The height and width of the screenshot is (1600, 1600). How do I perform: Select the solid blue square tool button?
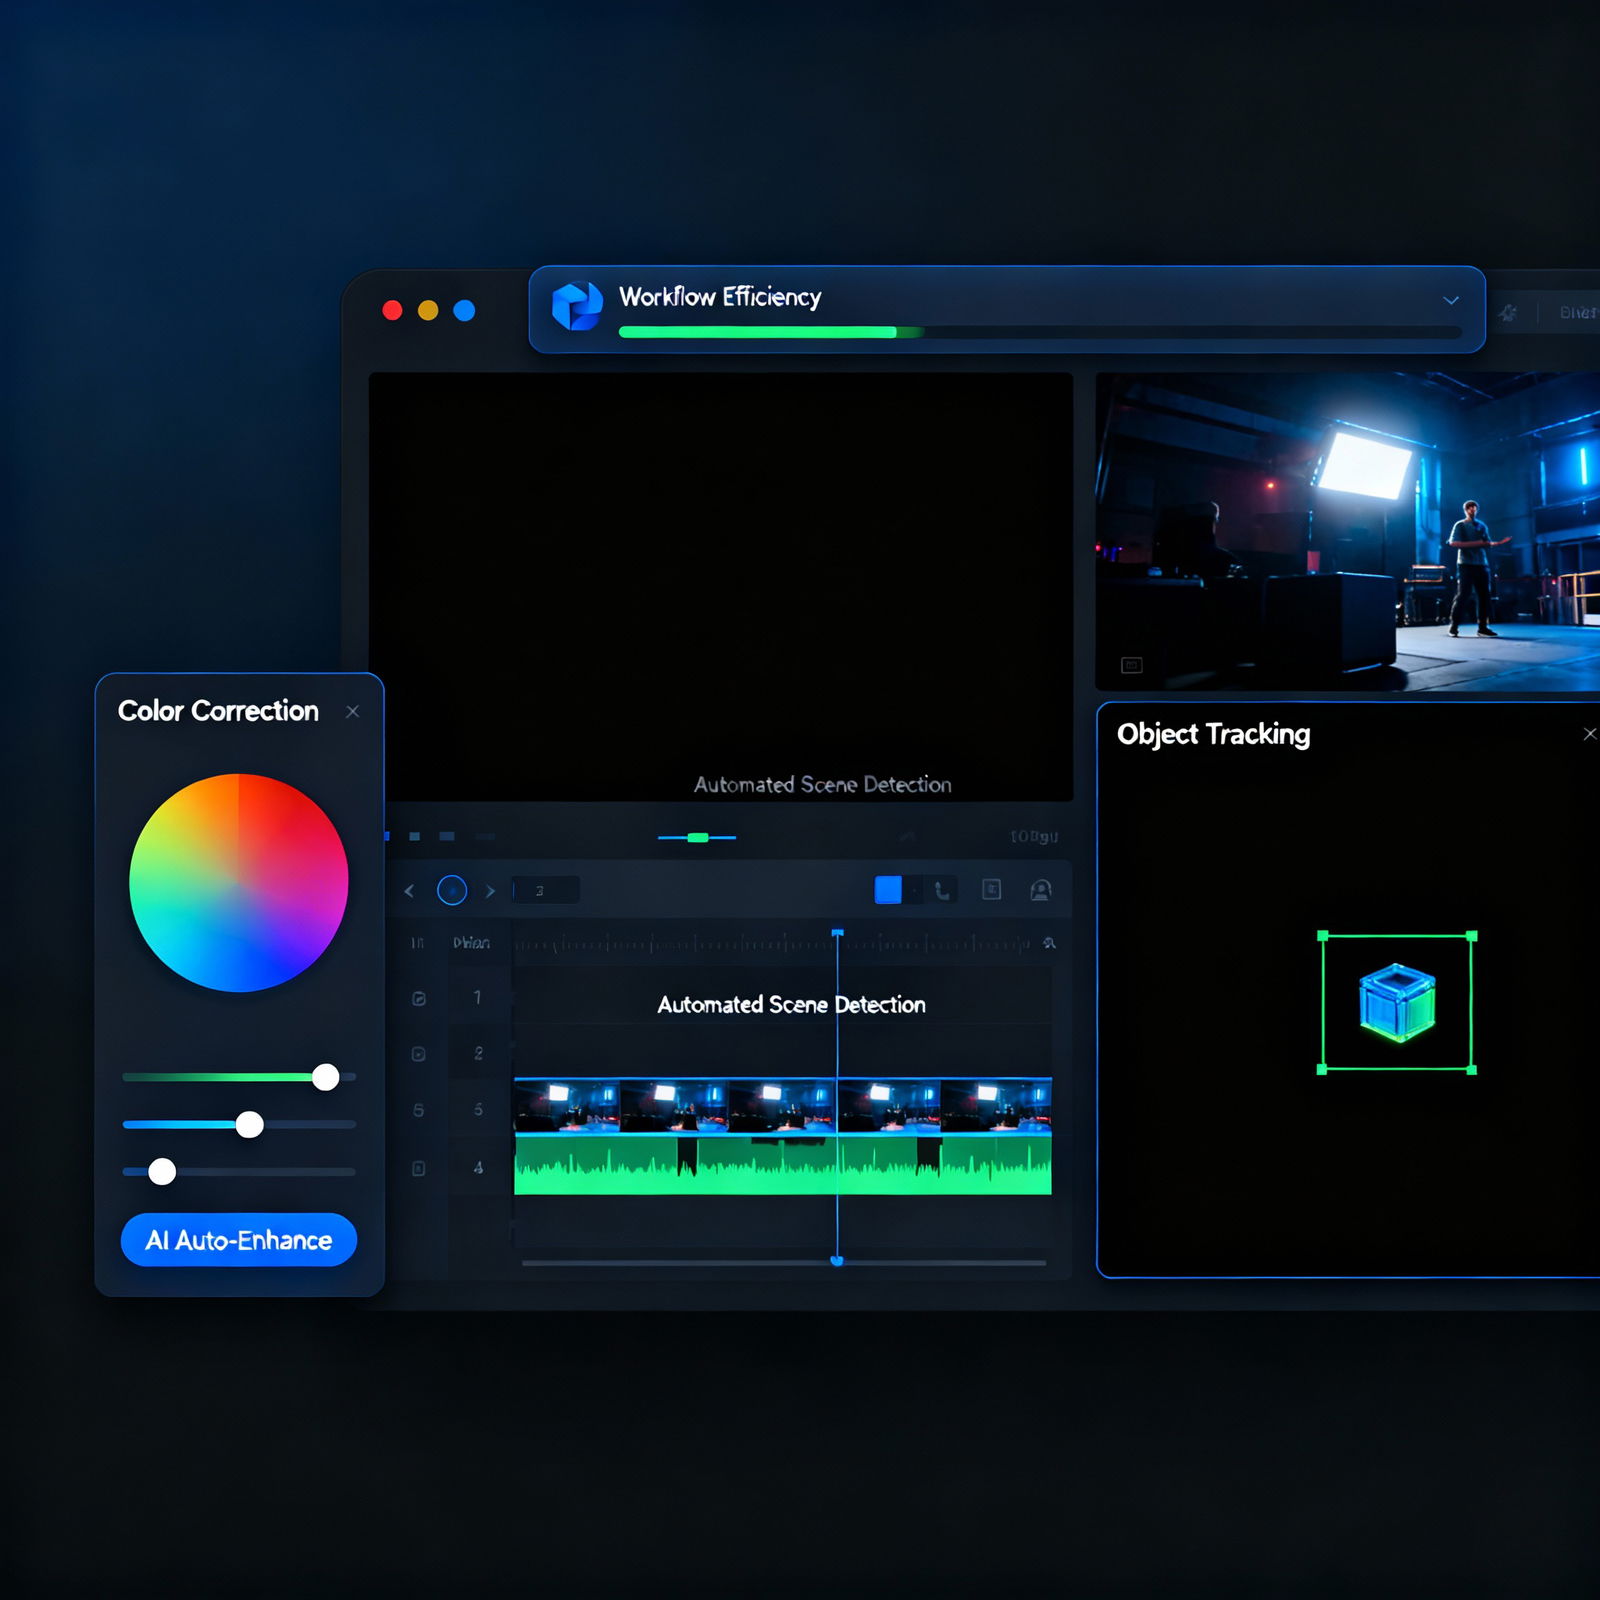[888, 890]
